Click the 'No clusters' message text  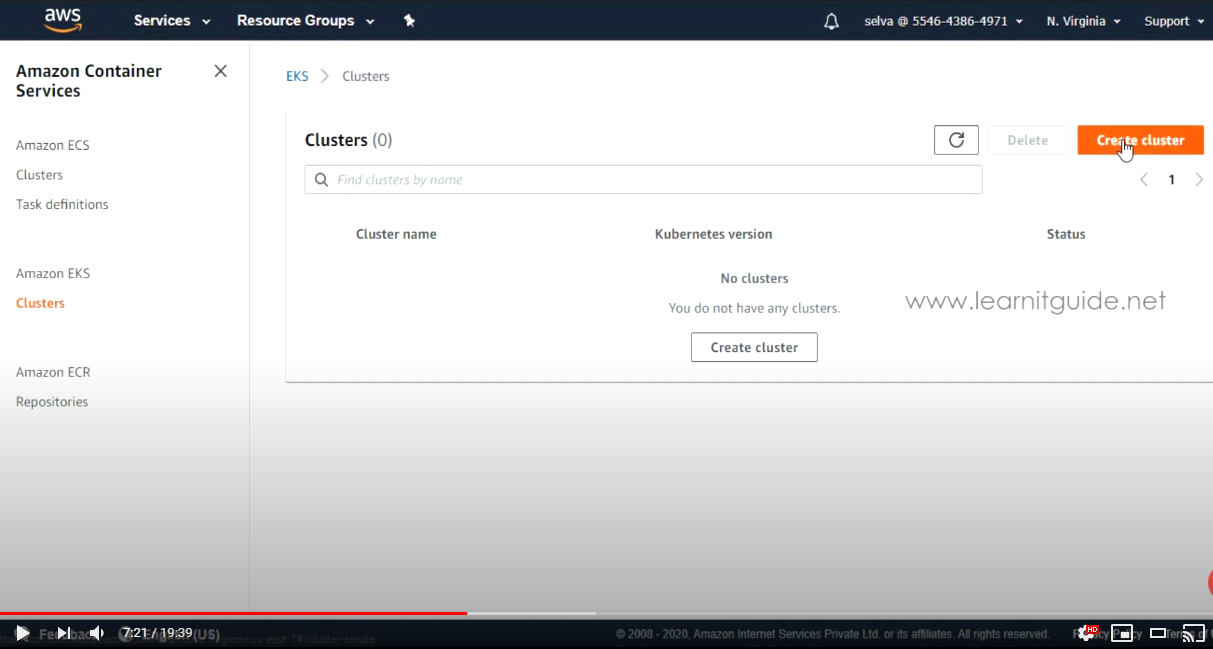coord(754,278)
